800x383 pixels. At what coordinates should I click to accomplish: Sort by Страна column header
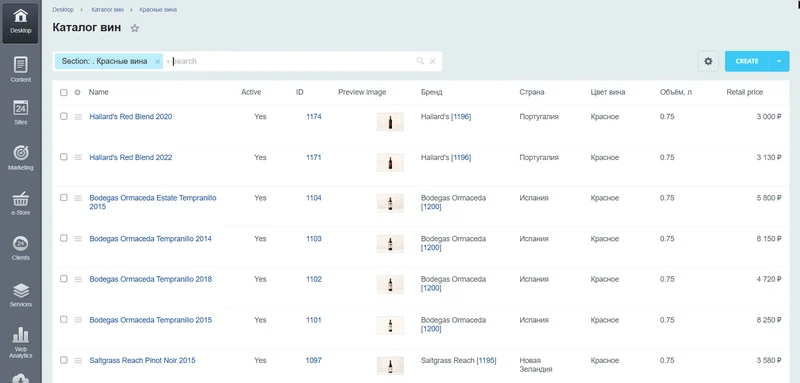[x=532, y=92]
